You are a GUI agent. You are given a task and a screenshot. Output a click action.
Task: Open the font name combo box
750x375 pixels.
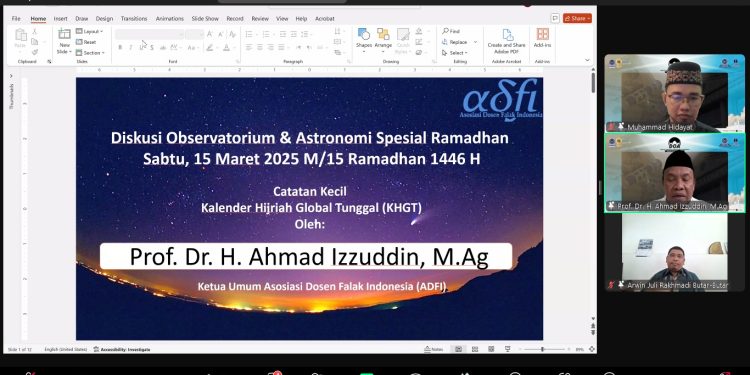pyautogui.click(x=149, y=34)
